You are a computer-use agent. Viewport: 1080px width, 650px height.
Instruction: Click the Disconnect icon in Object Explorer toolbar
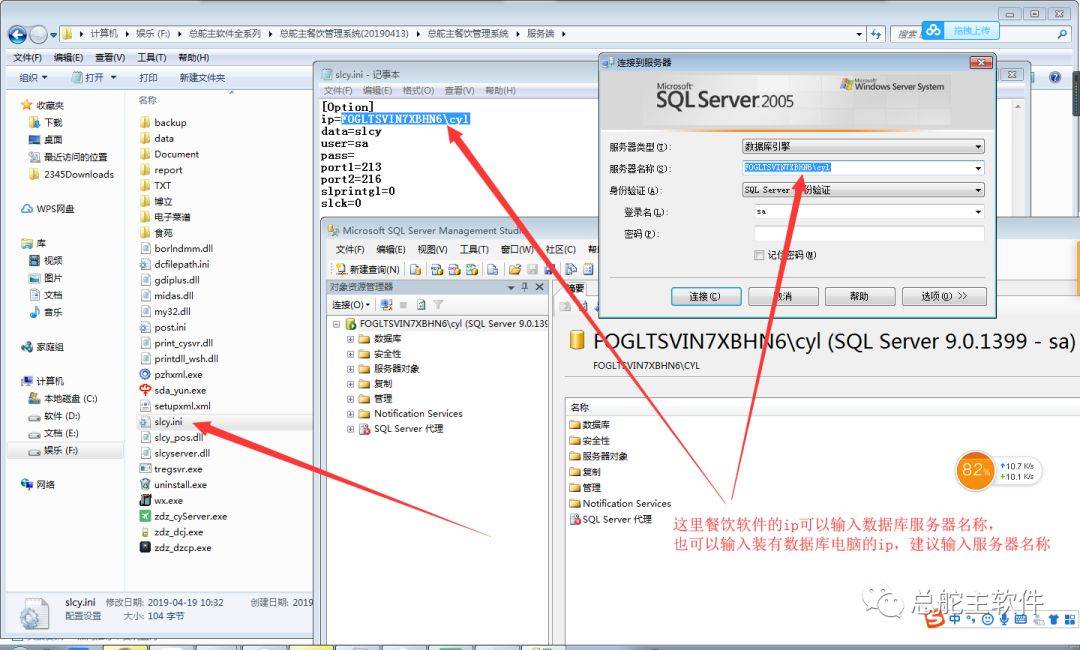(386, 304)
